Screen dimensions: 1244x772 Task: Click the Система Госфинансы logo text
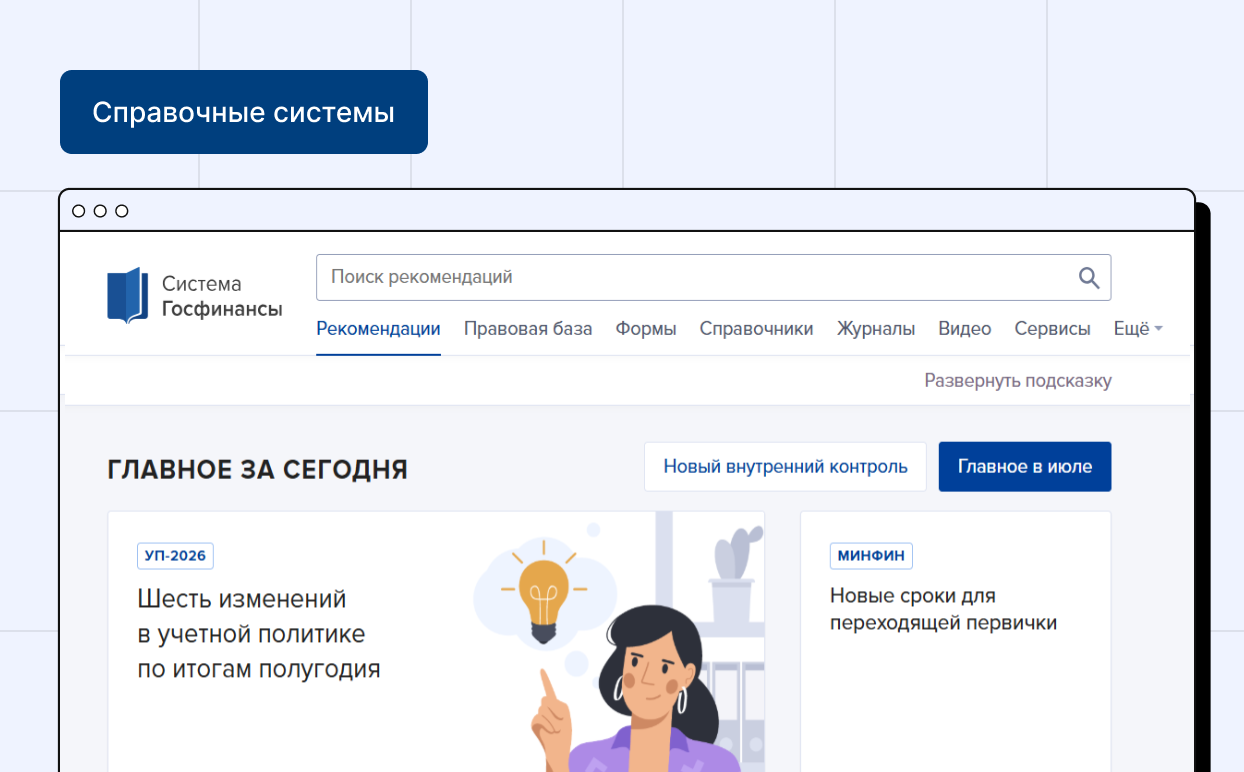(222, 296)
